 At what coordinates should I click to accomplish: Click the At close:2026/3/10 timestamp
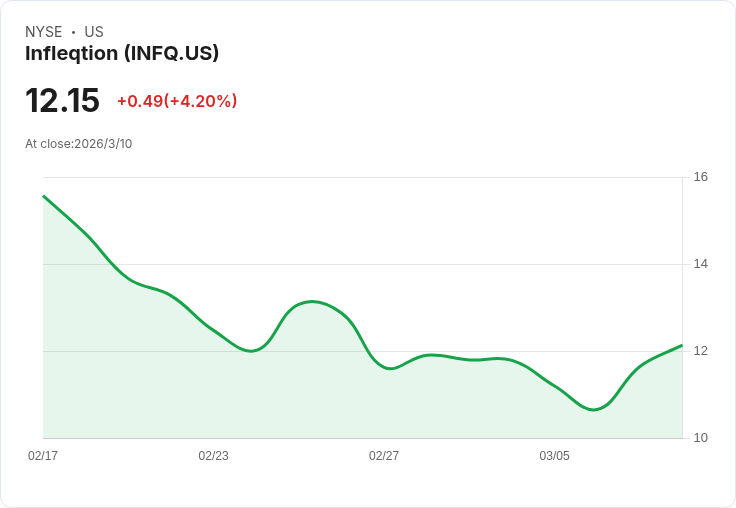tap(79, 144)
